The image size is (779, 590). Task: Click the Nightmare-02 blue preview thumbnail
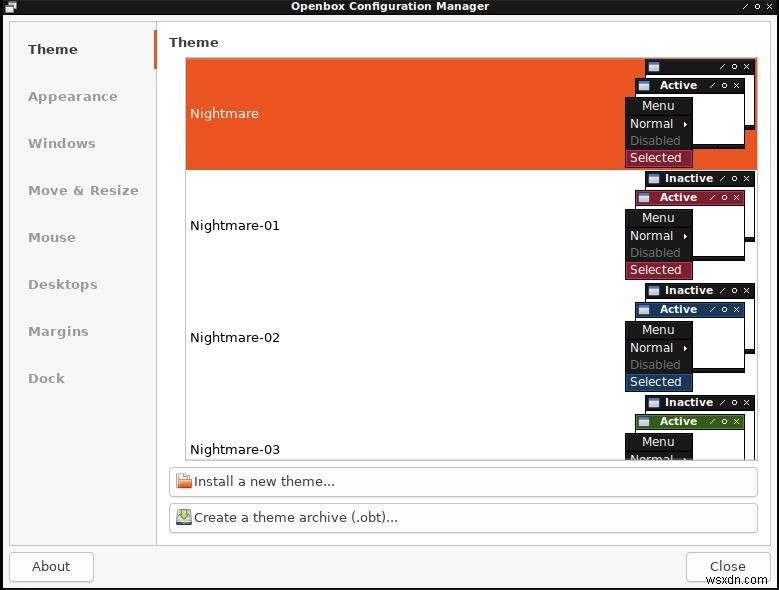pos(690,338)
